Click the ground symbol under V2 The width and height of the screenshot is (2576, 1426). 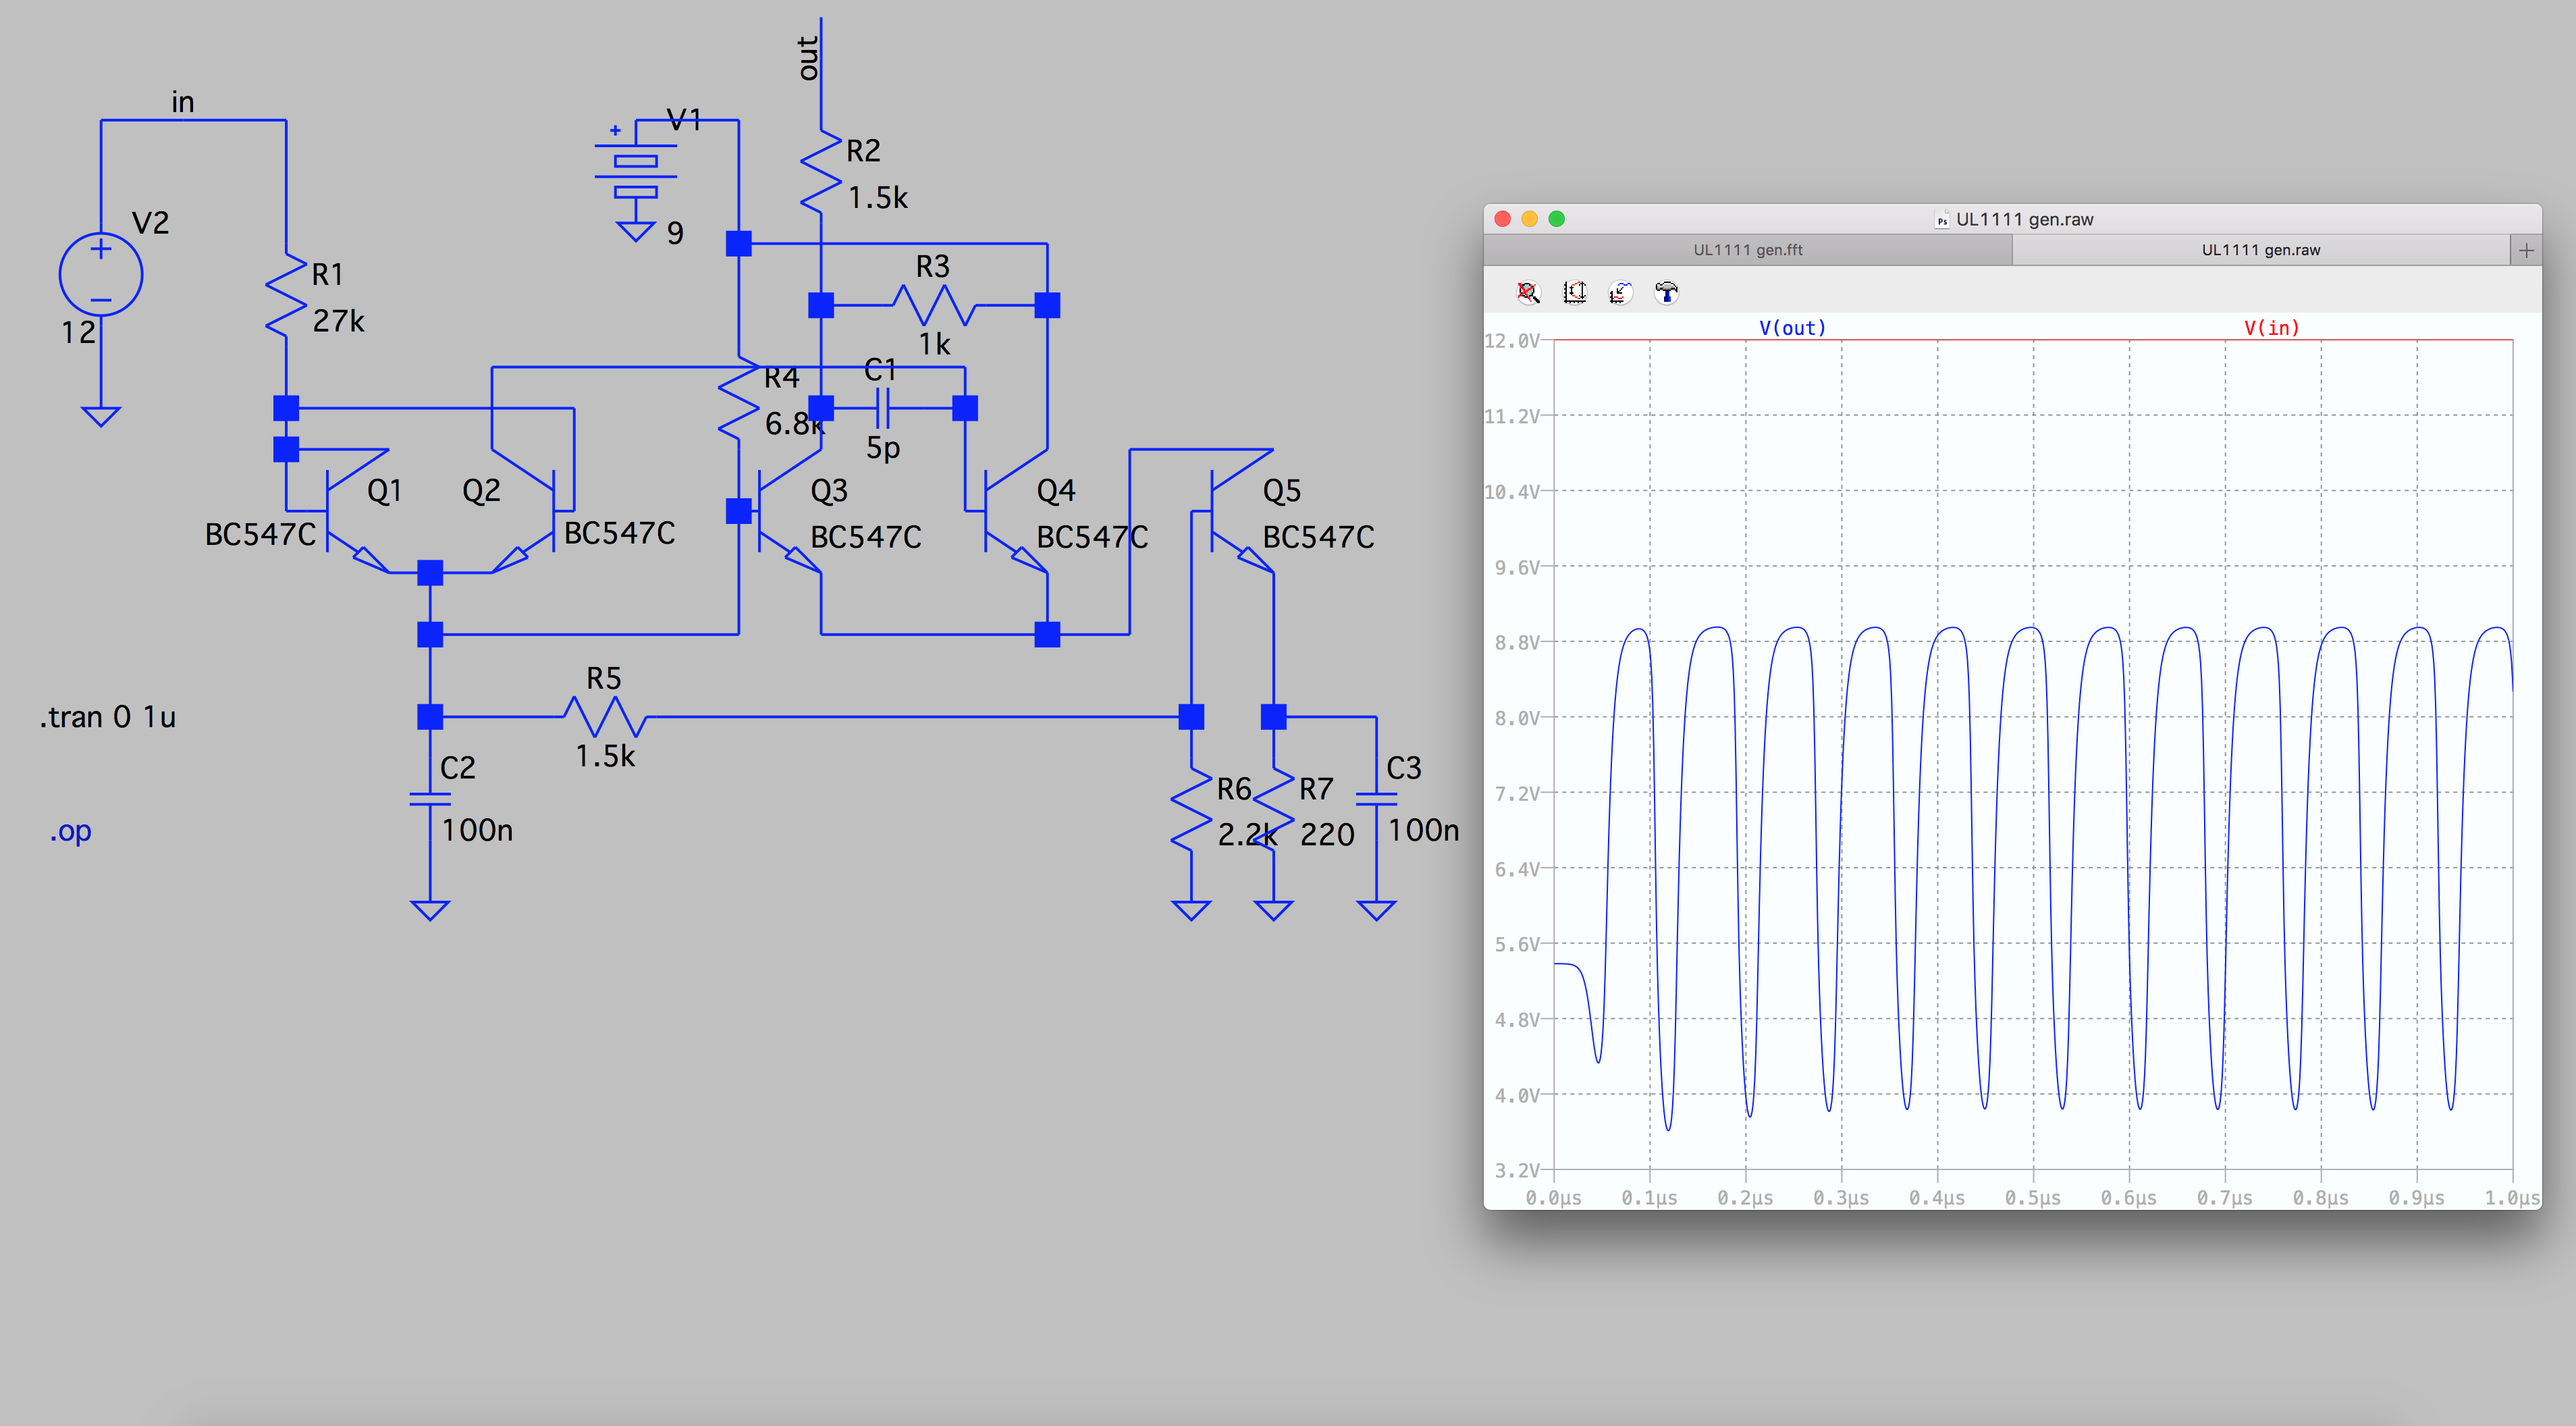[101, 416]
